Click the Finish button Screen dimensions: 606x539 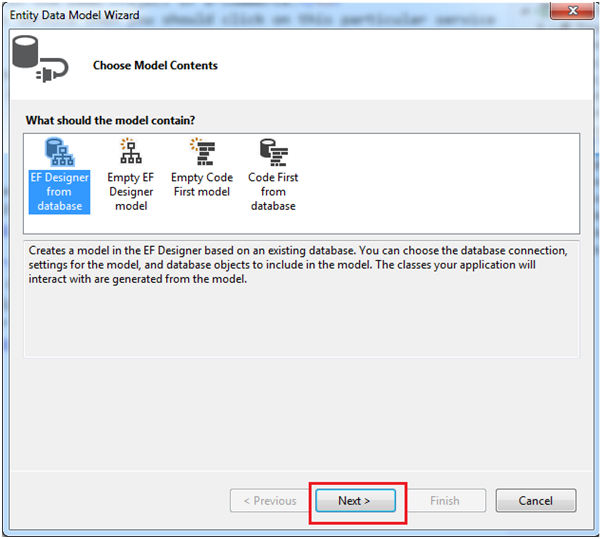pos(446,502)
